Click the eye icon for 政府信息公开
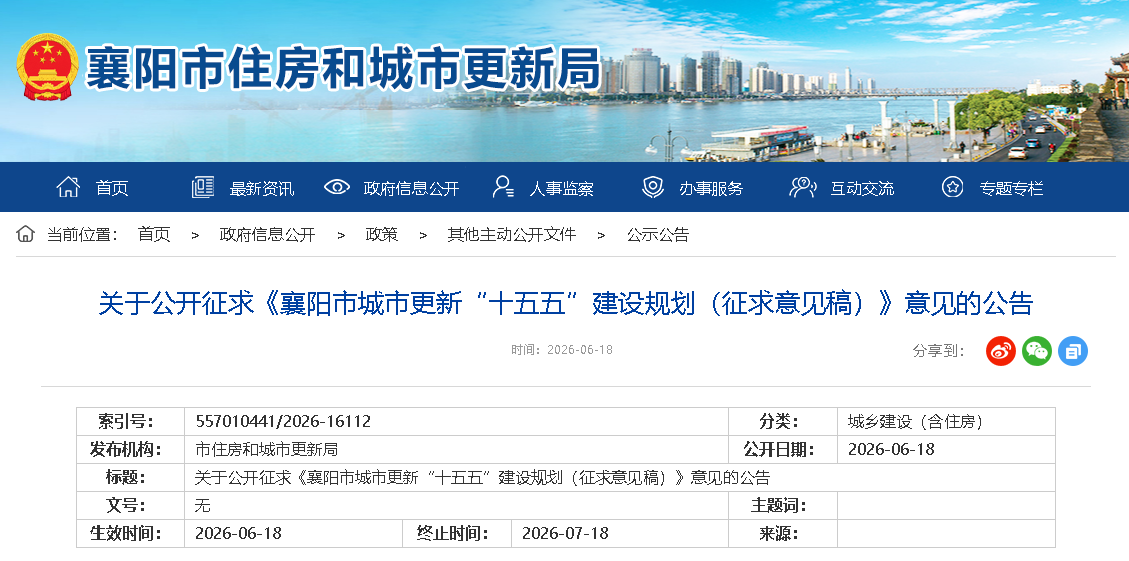The width and height of the screenshot is (1129, 561). point(336,187)
